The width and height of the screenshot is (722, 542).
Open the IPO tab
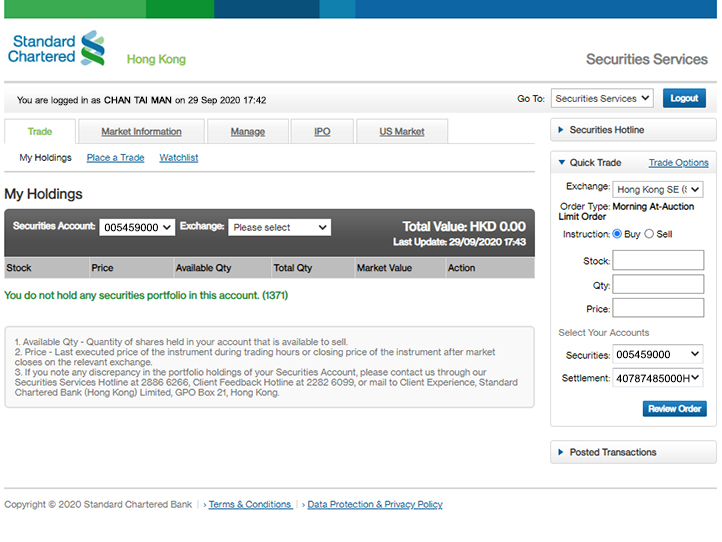point(322,132)
